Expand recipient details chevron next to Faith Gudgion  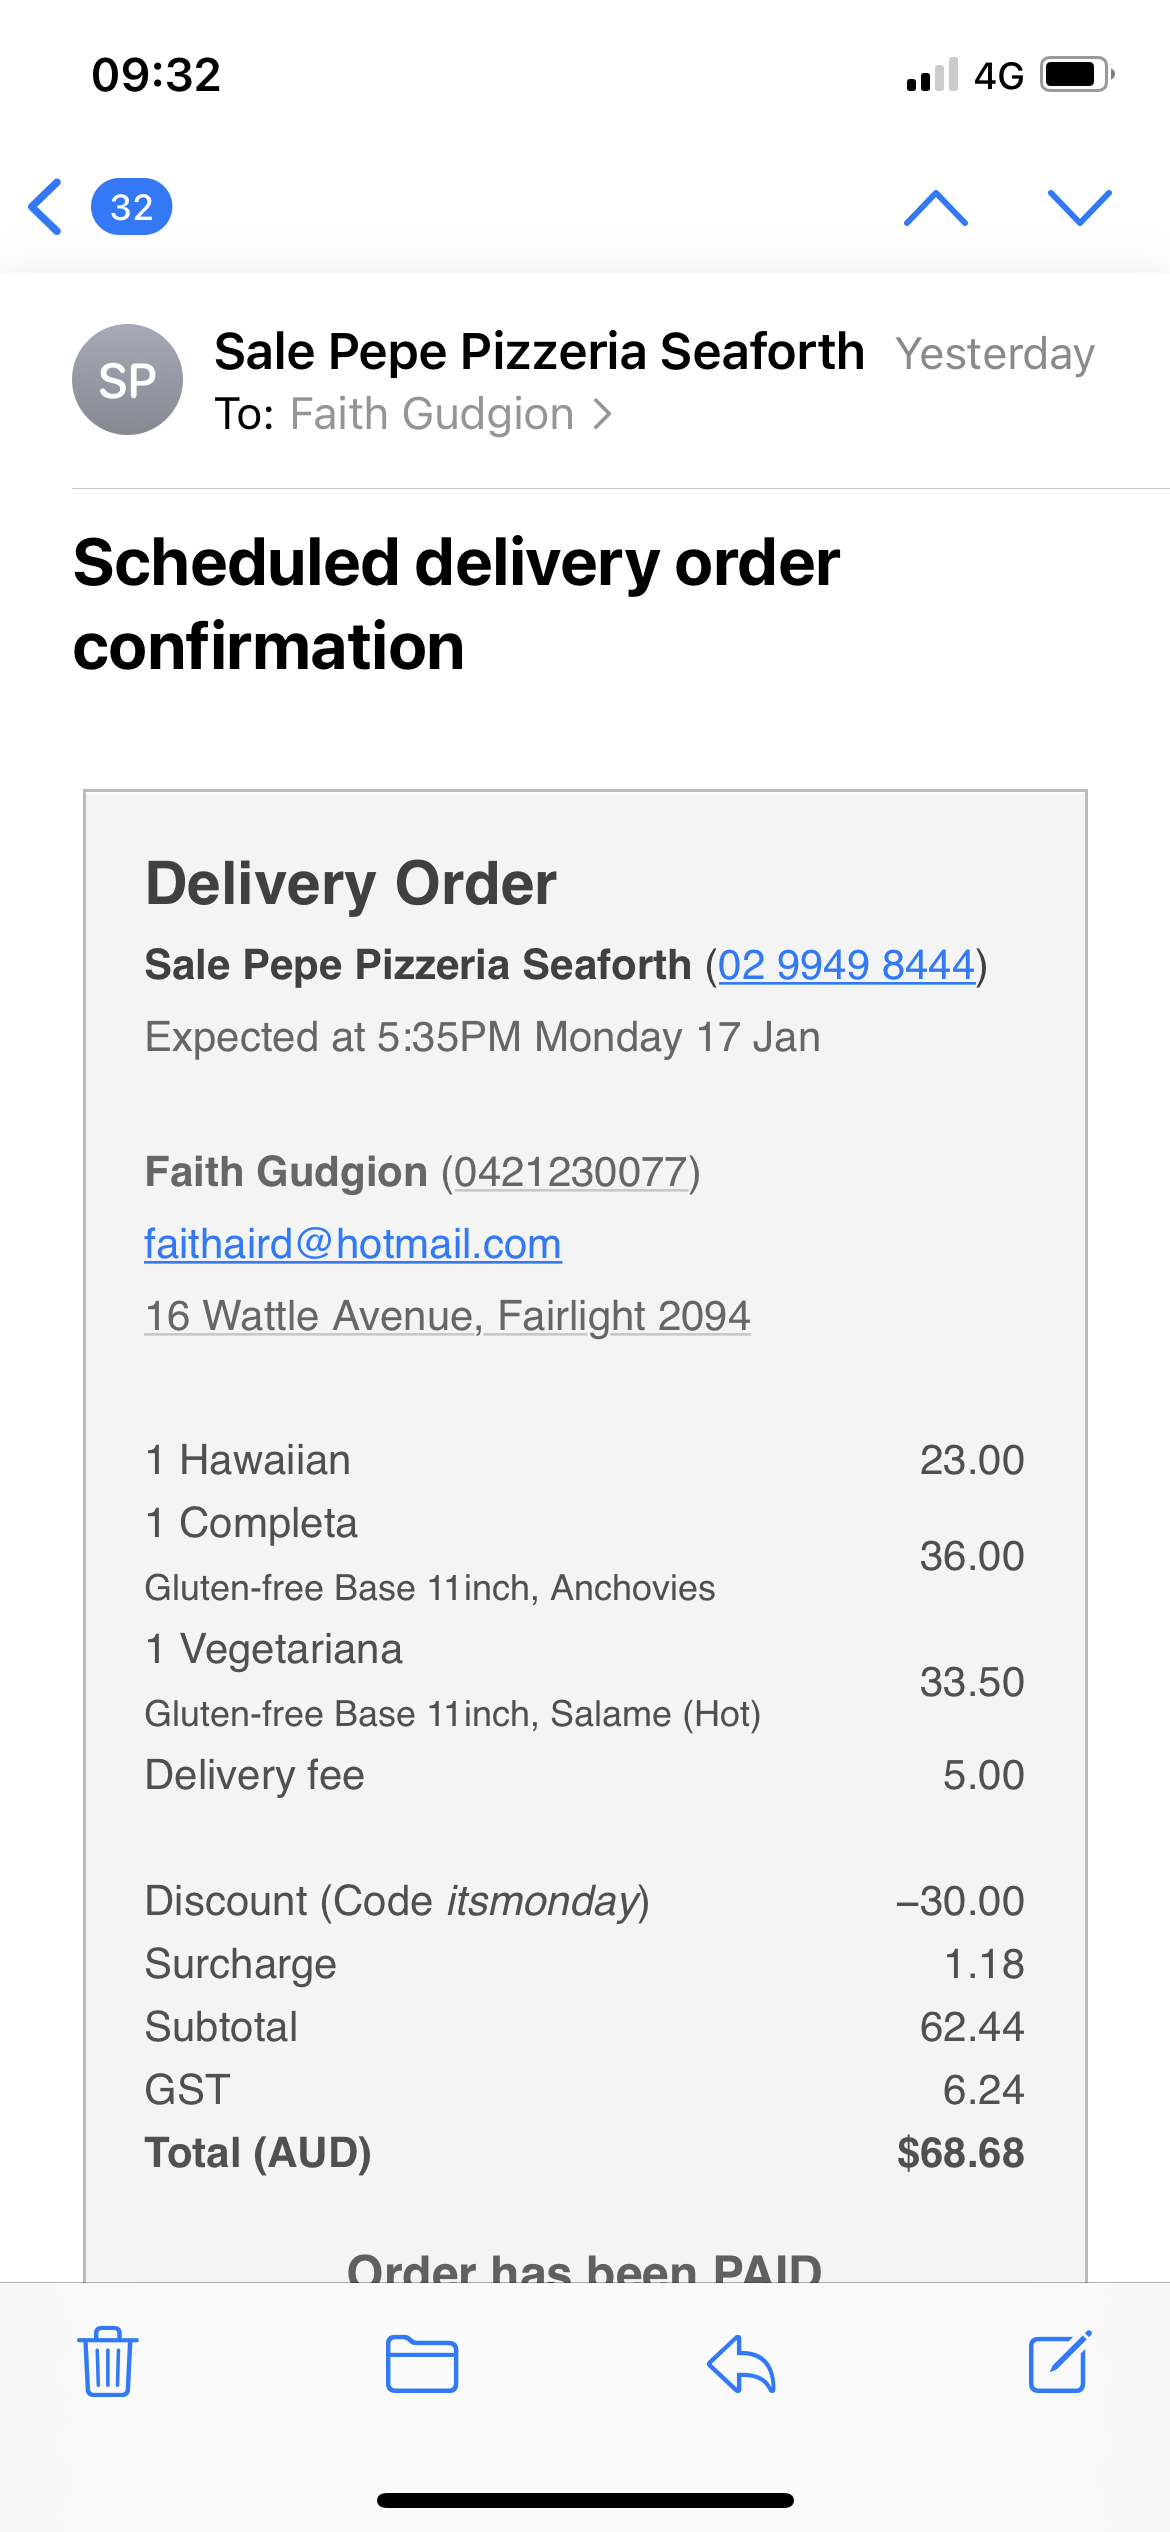pyautogui.click(x=602, y=414)
